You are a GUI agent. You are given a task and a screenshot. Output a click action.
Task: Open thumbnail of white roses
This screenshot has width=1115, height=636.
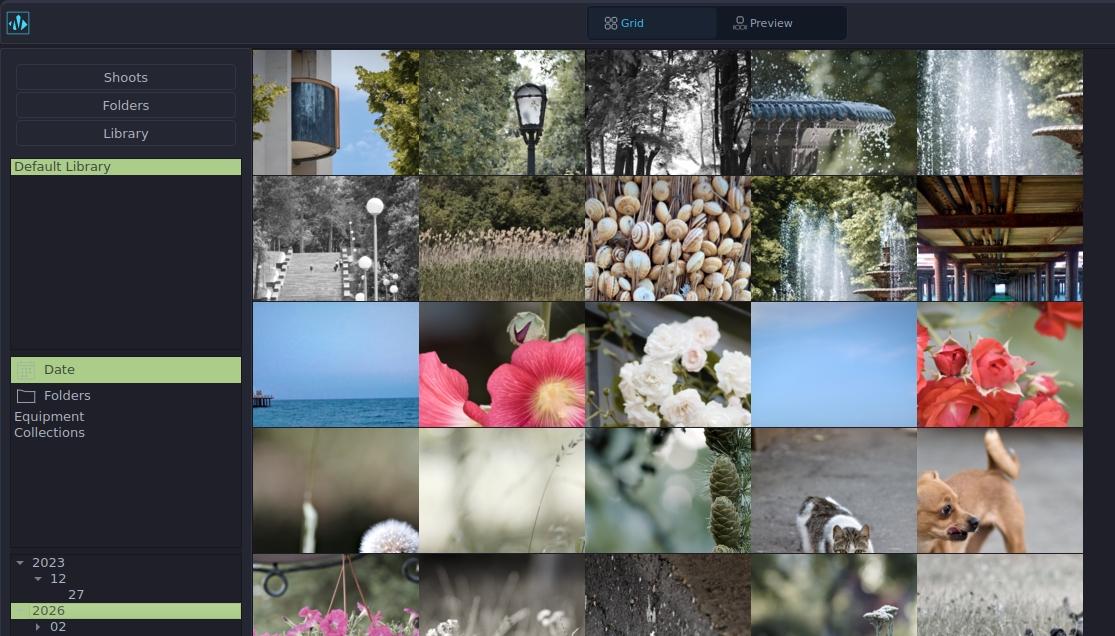click(668, 365)
